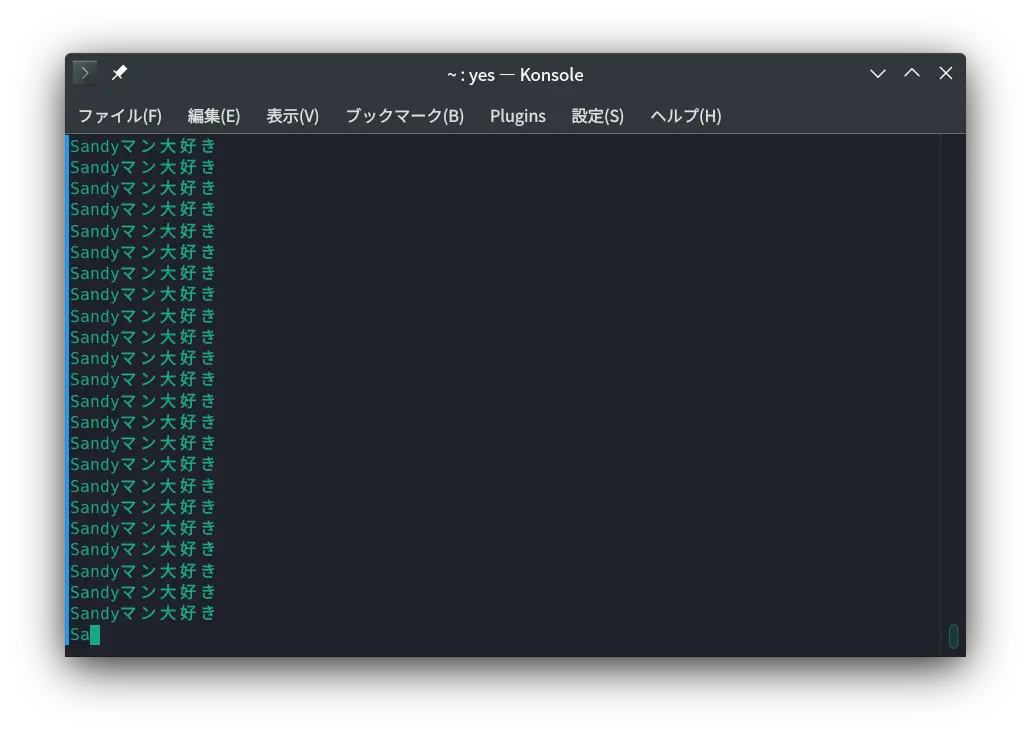Toggle the pin icon in title bar

[119, 73]
